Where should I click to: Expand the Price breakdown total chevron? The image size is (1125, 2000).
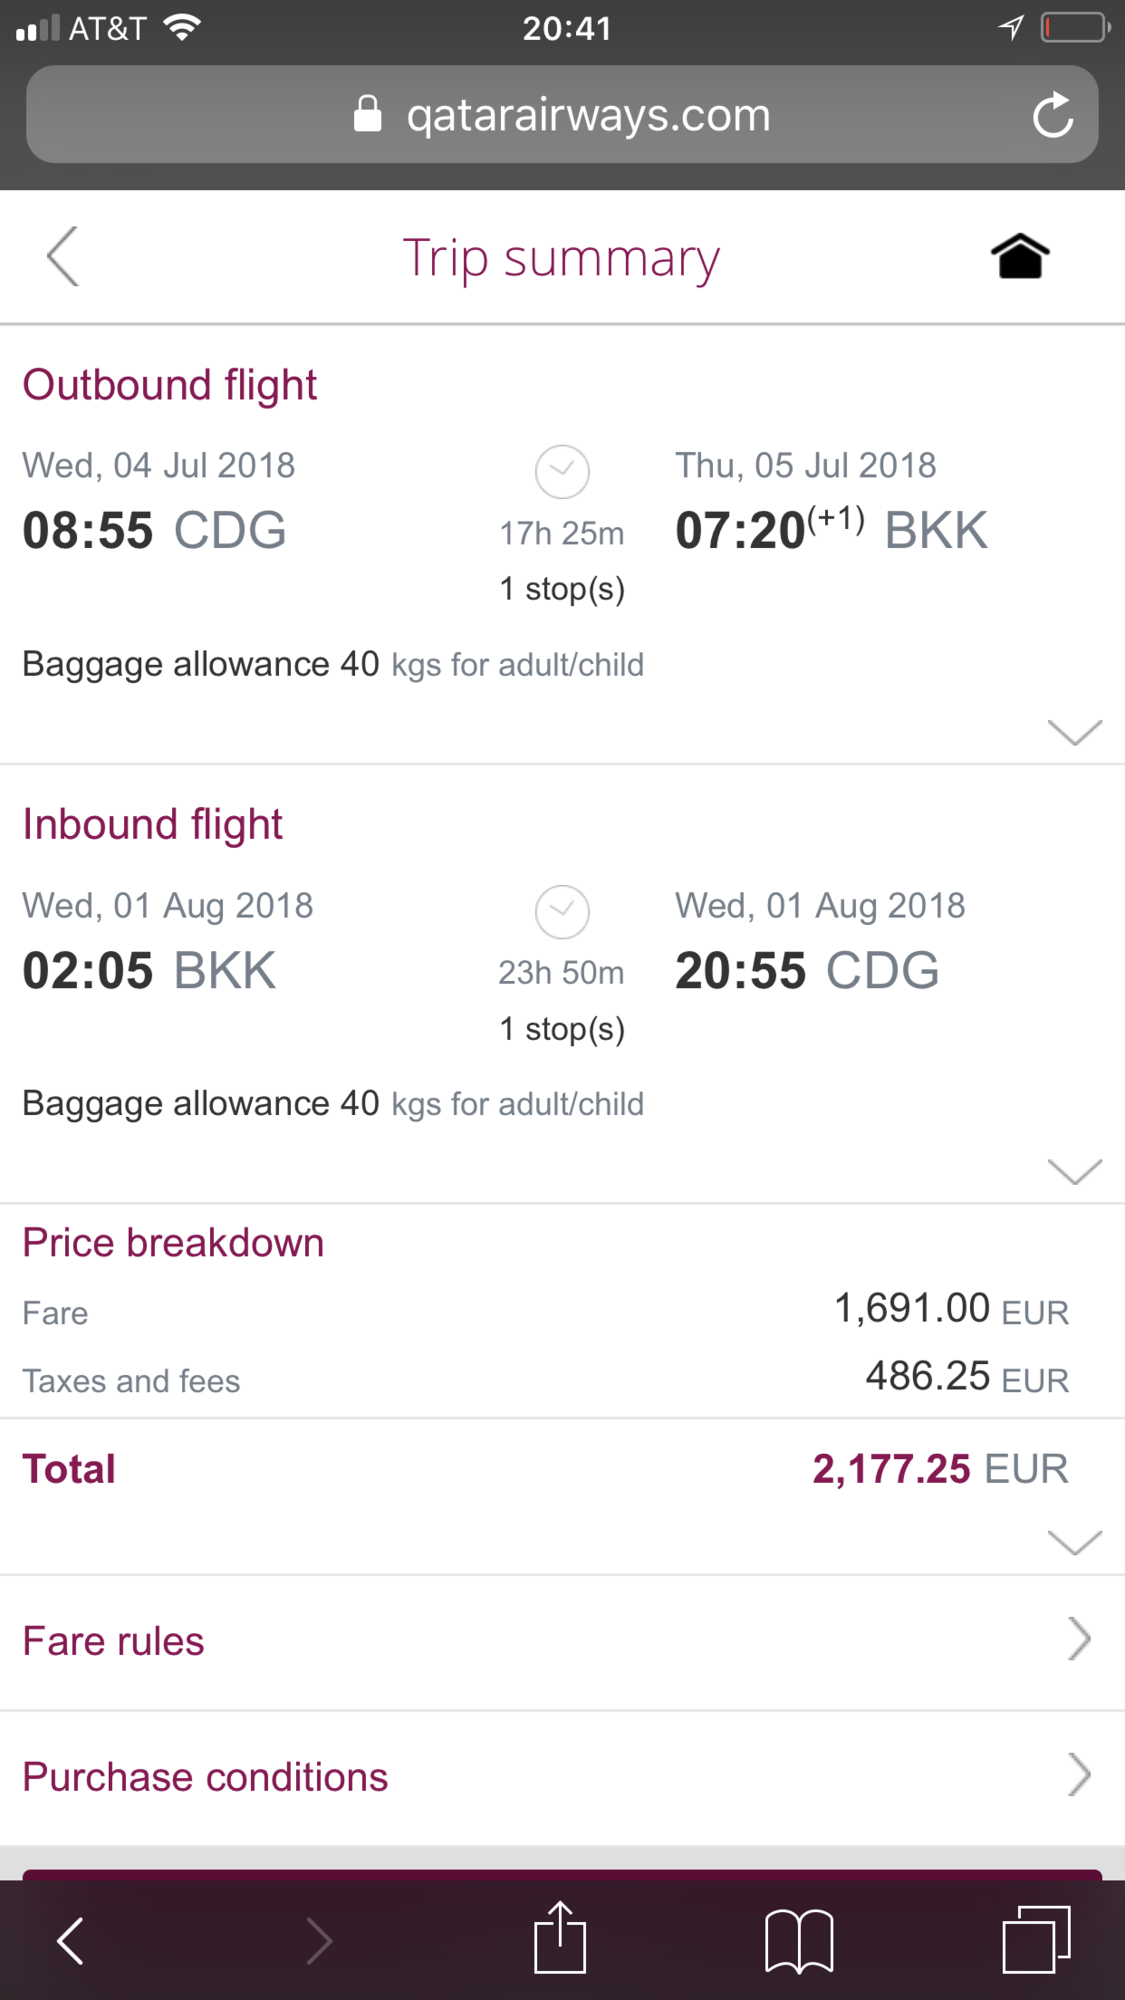pos(1075,1542)
